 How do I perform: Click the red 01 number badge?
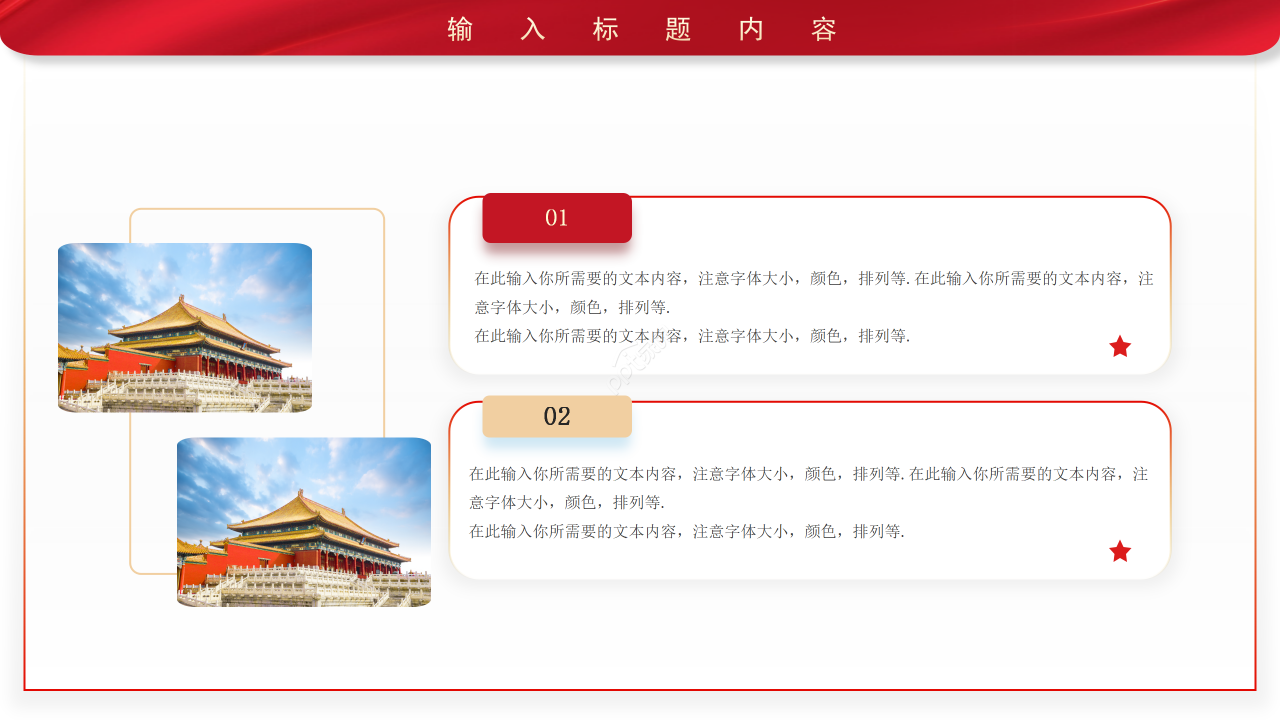tap(557, 217)
